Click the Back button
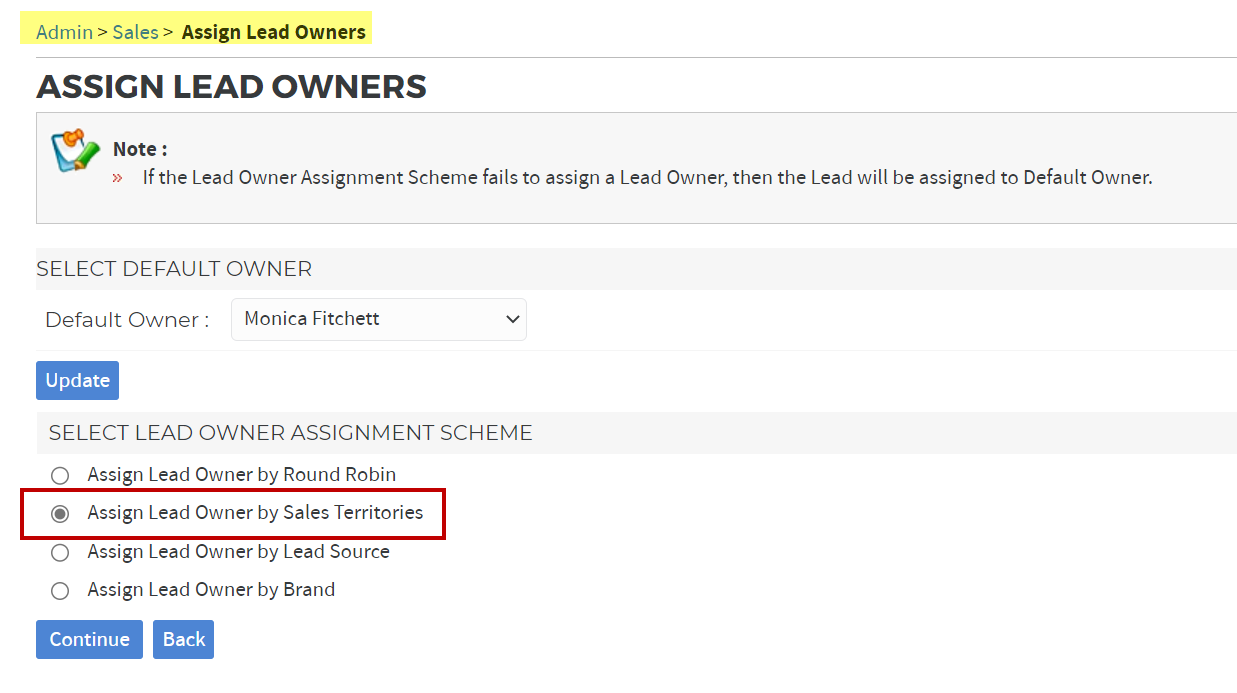The image size is (1237, 693). (x=183, y=639)
